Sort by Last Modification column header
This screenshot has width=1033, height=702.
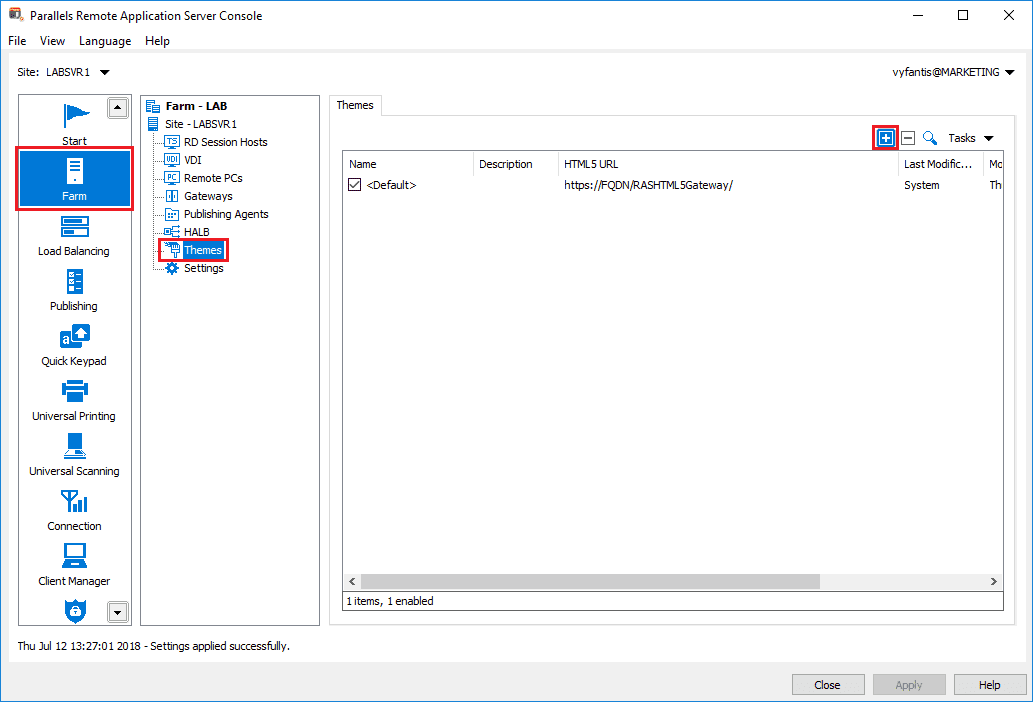[x=941, y=164]
